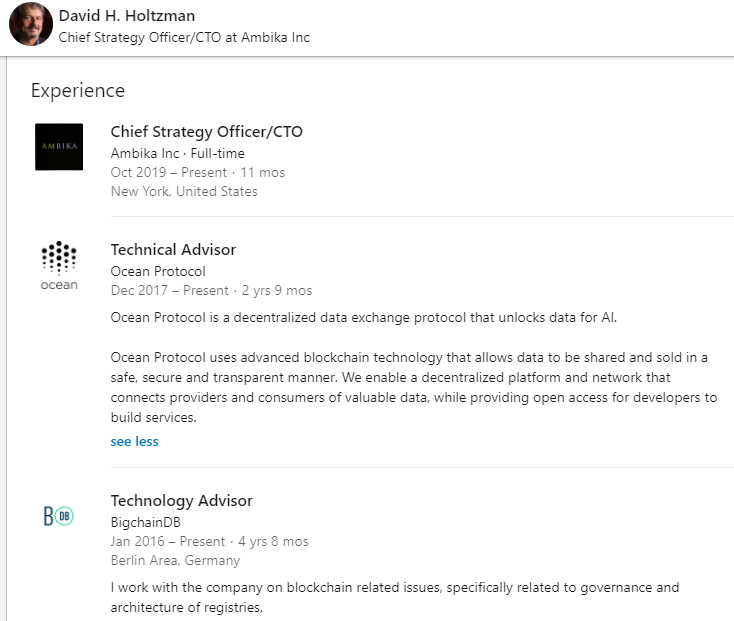Open the Technical Advisor position title

tap(173, 250)
